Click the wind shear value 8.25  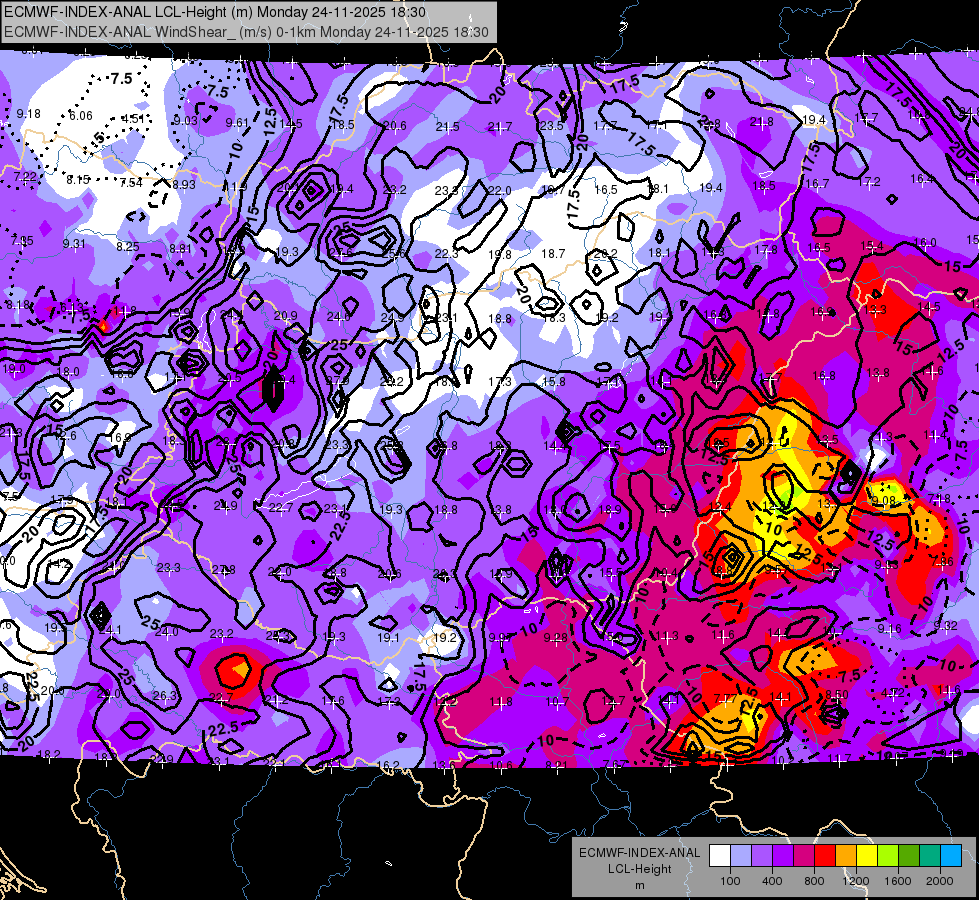[x=127, y=246]
